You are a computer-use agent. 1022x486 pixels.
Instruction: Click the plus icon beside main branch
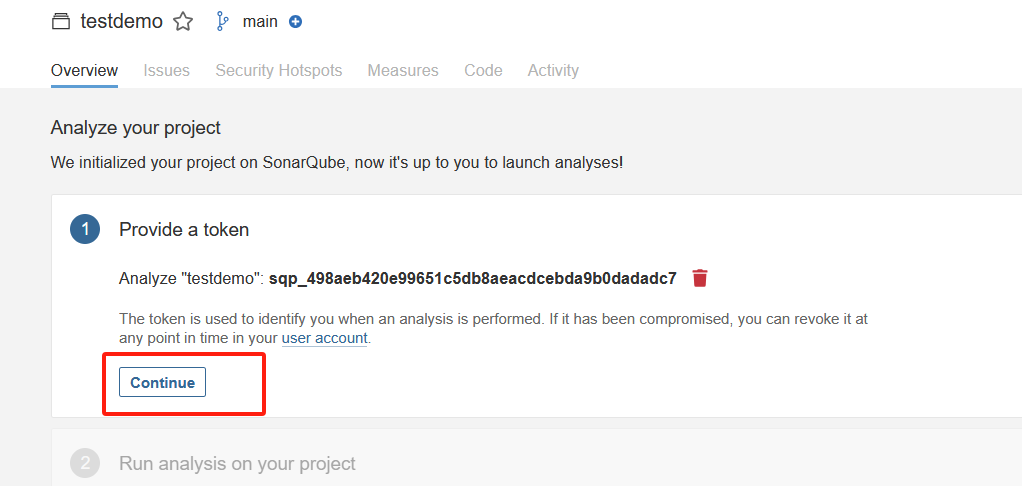point(295,22)
